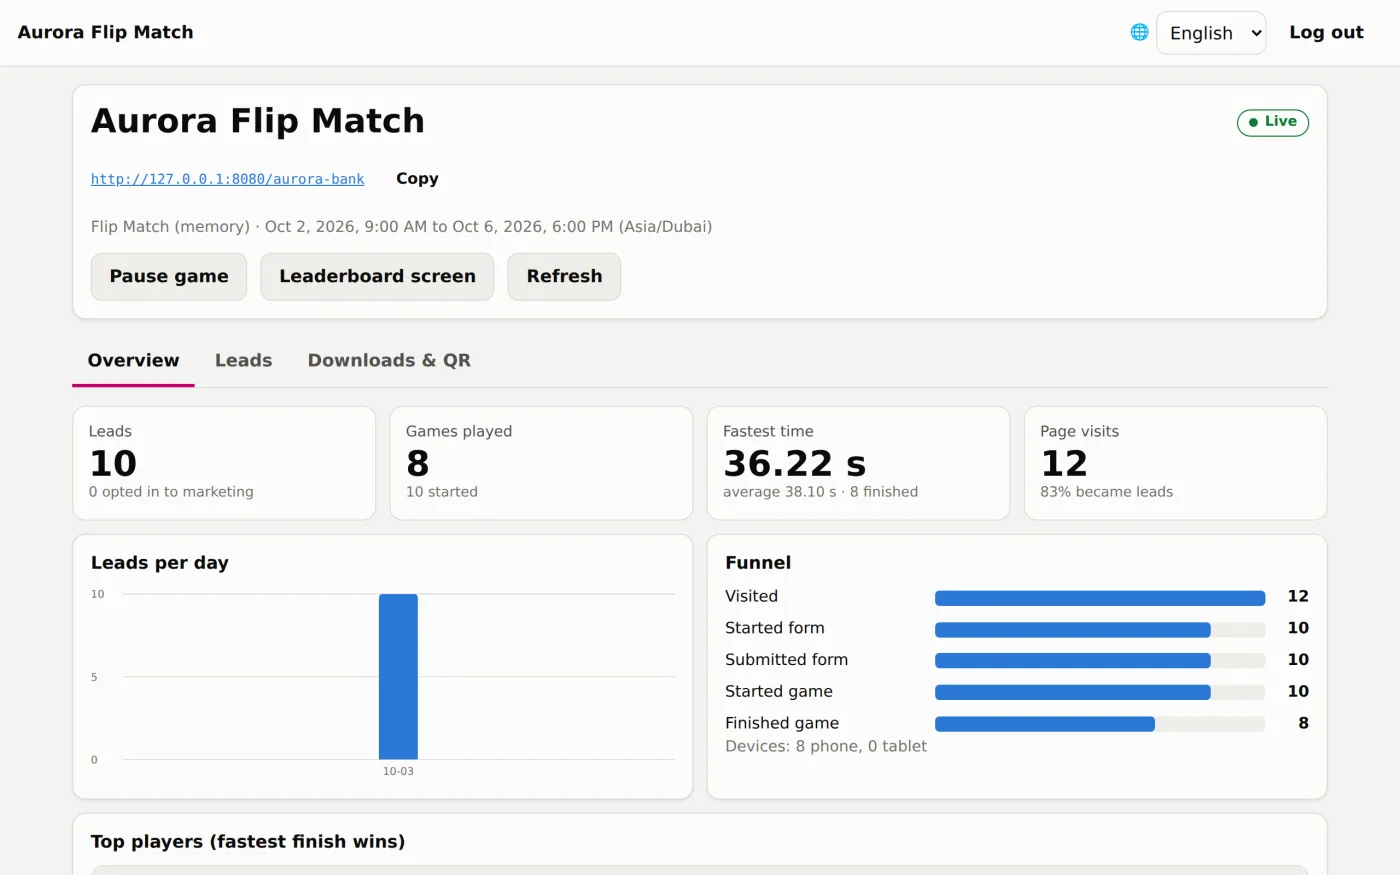The width and height of the screenshot is (1400, 875).
Task: Click the Visited funnel bar
Action: (1100, 598)
